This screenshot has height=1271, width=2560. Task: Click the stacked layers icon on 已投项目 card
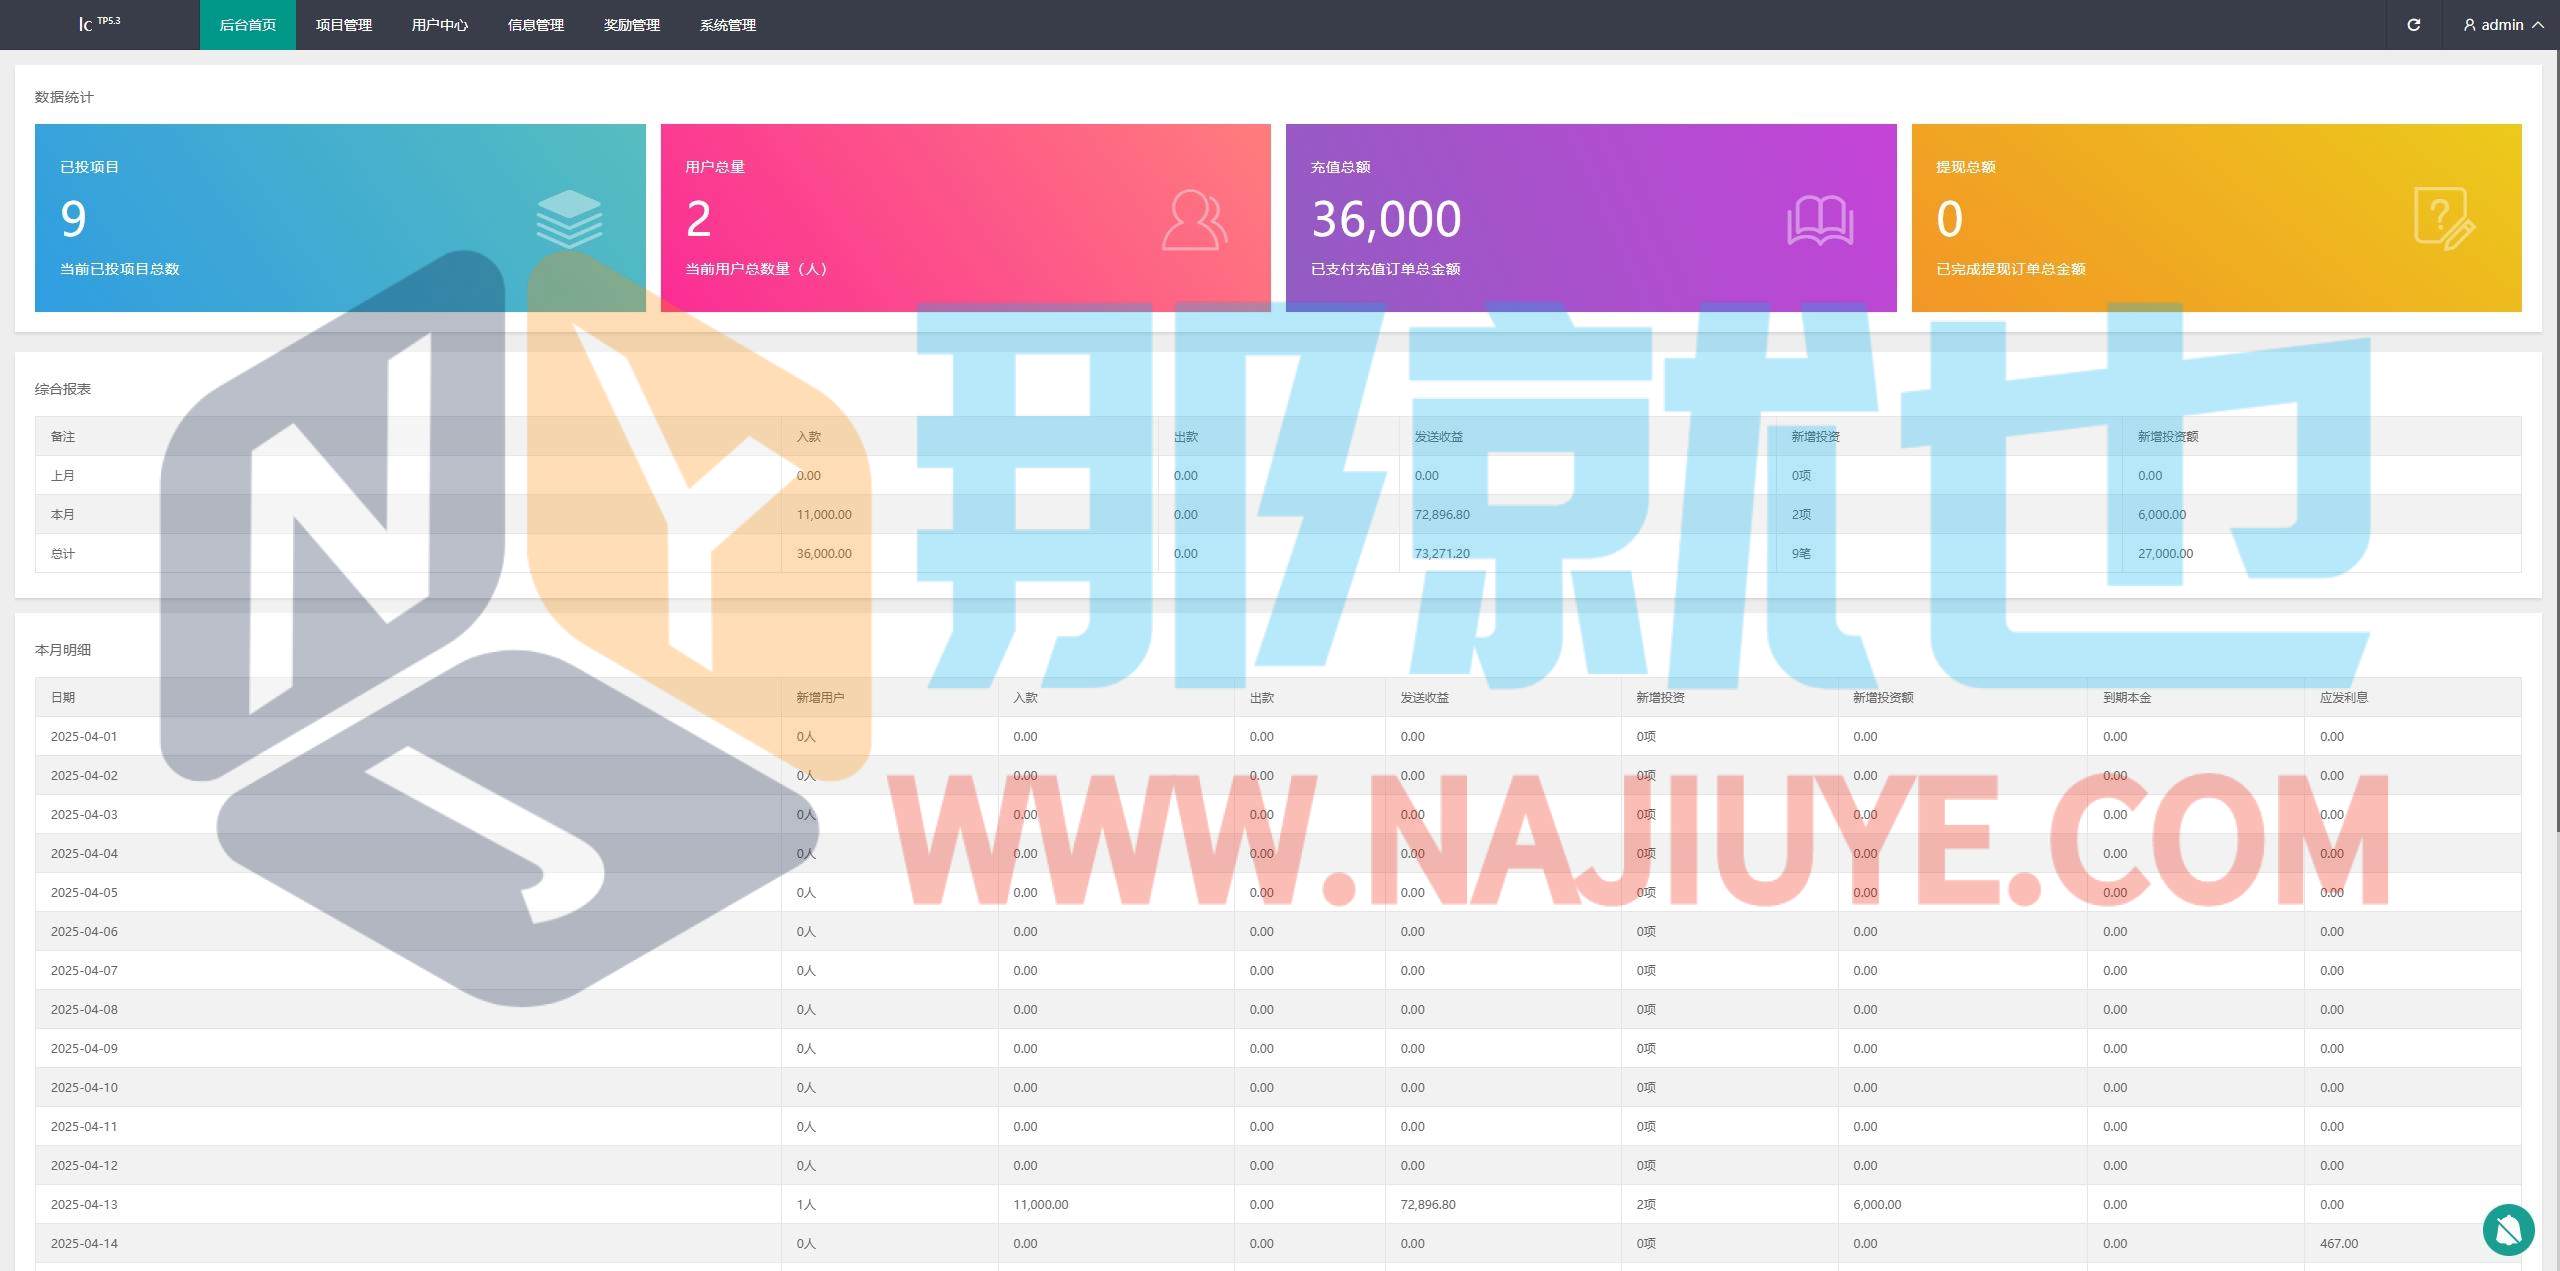(x=569, y=219)
